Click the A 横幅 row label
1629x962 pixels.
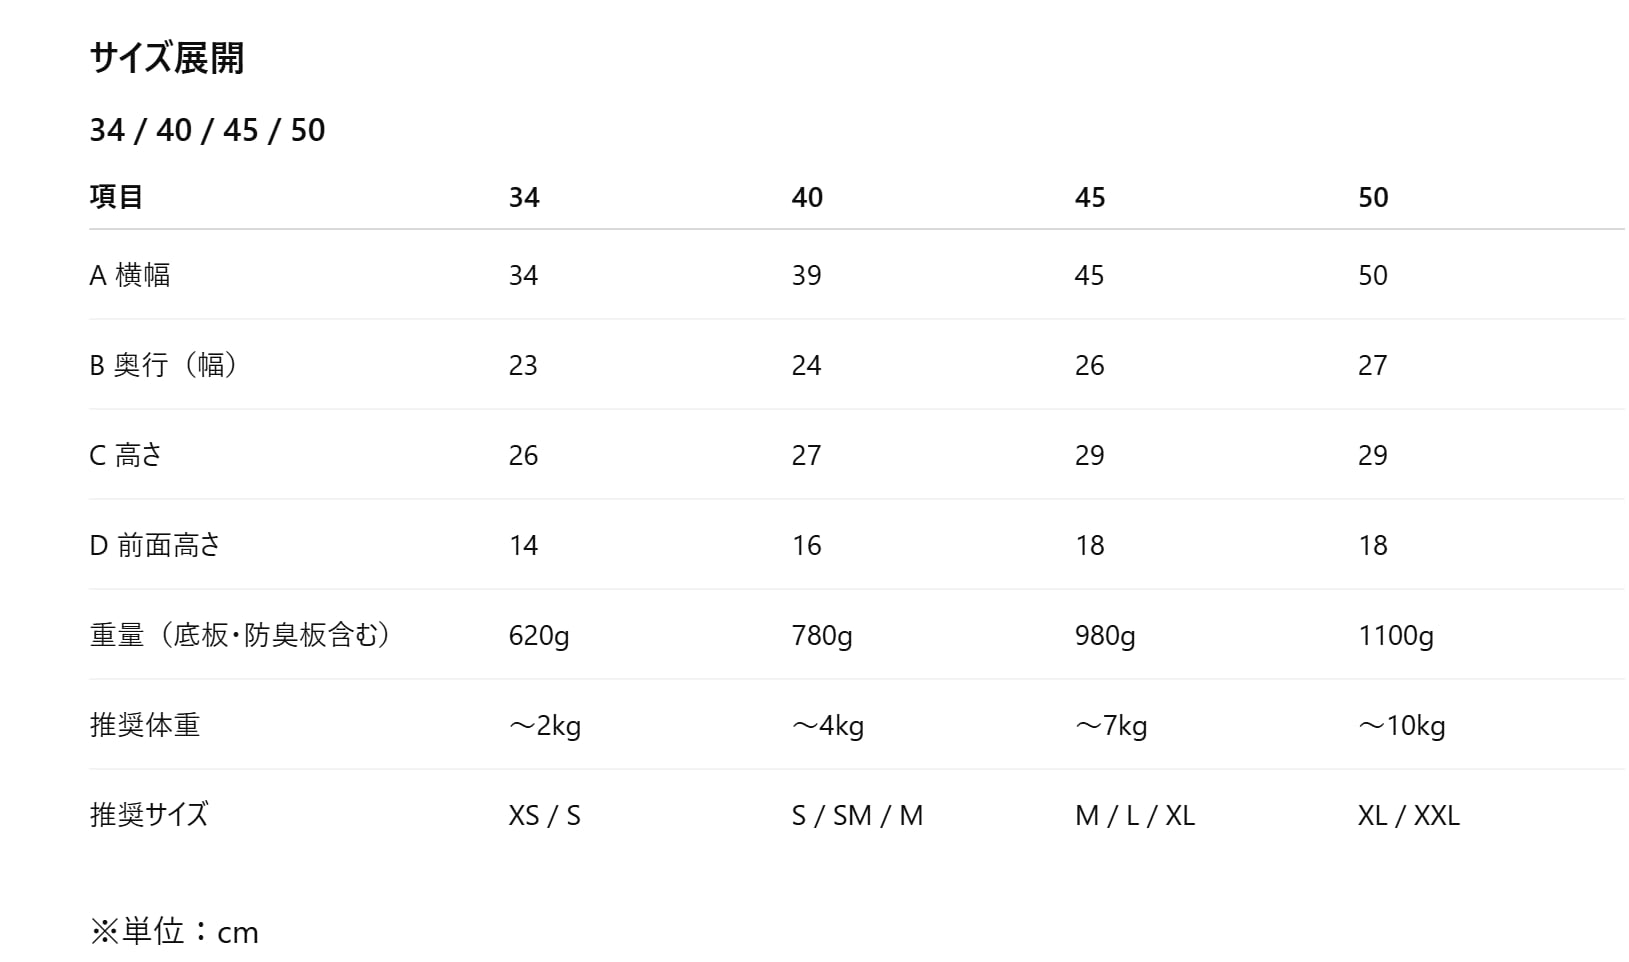tap(130, 275)
